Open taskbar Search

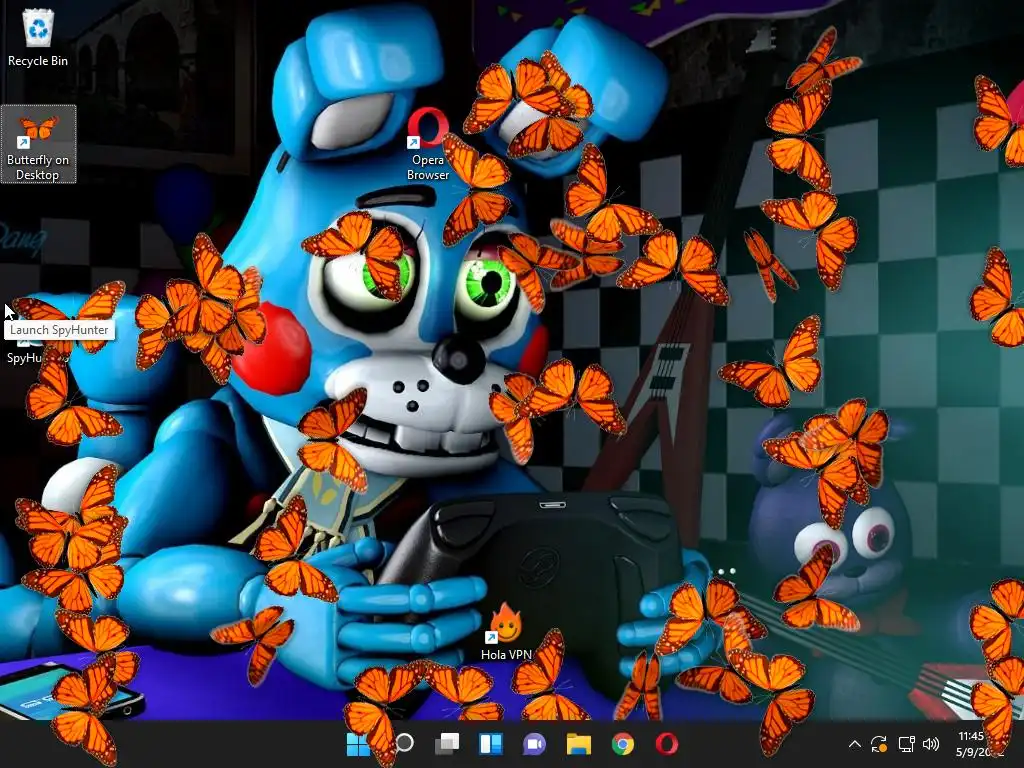point(404,743)
